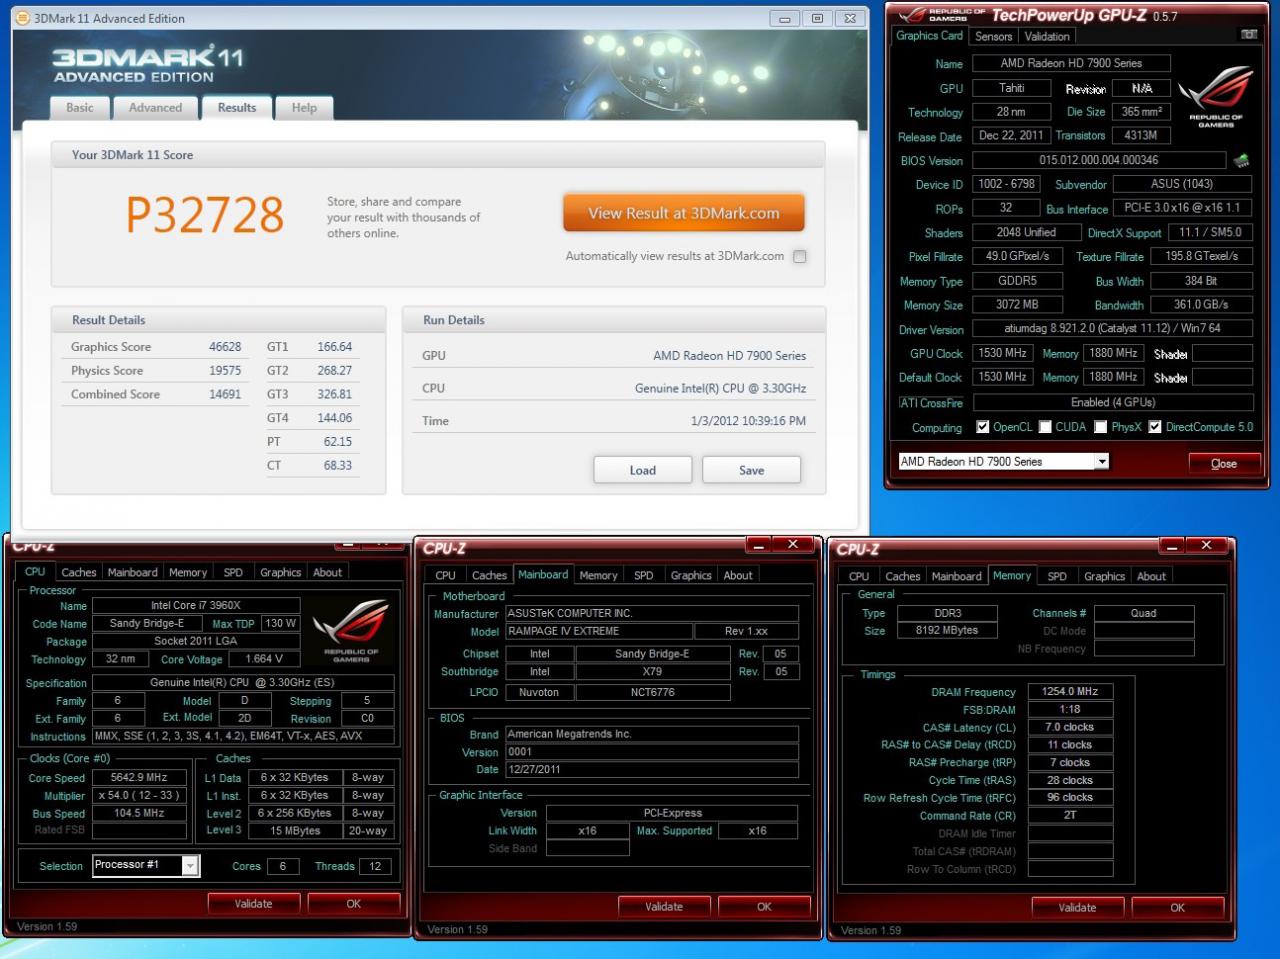Click the GPU Clock field 1530 MHz
The height and width of the screenshot is (959, 1280).
click(1002, 353)
